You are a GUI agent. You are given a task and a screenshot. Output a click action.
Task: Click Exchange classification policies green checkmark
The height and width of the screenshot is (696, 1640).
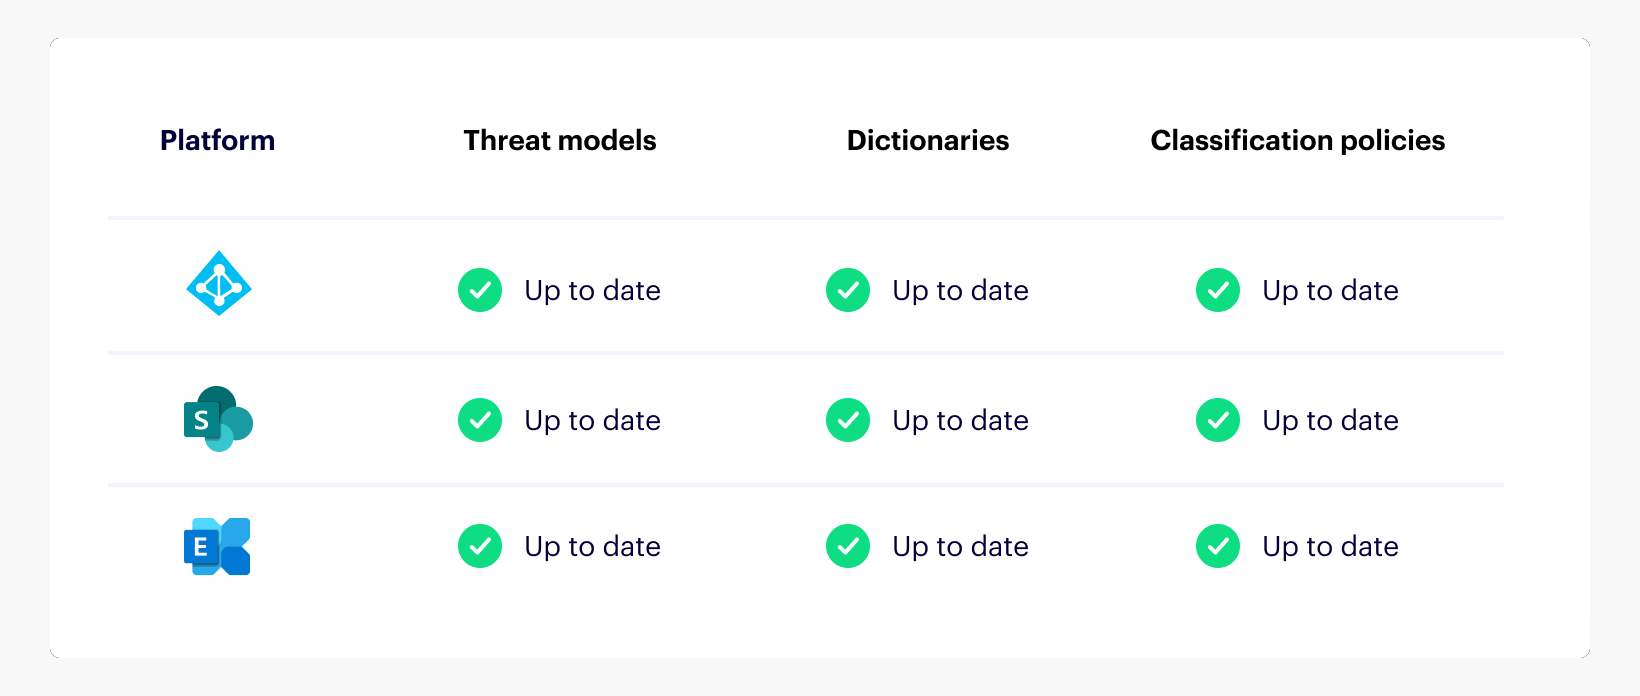[1218, 546]
